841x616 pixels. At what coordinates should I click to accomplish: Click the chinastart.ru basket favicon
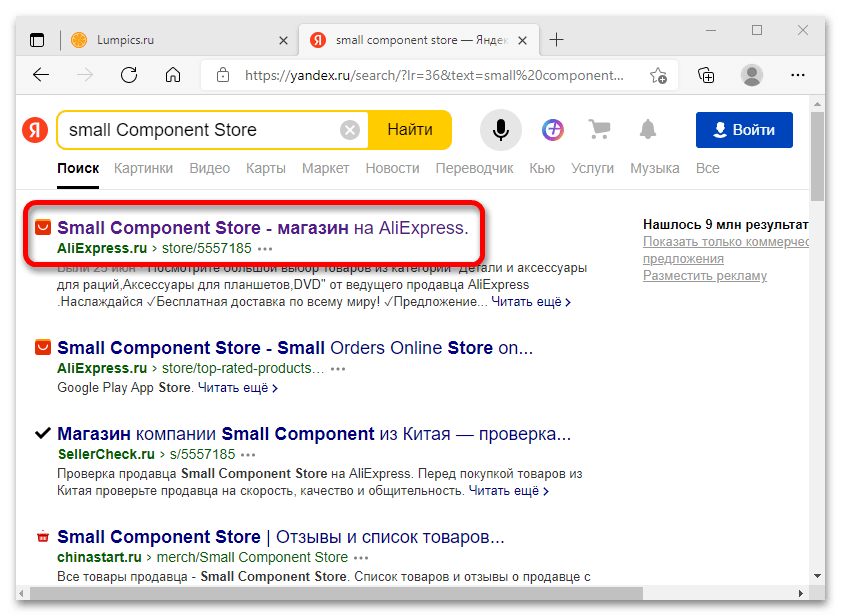pos(43,536)
